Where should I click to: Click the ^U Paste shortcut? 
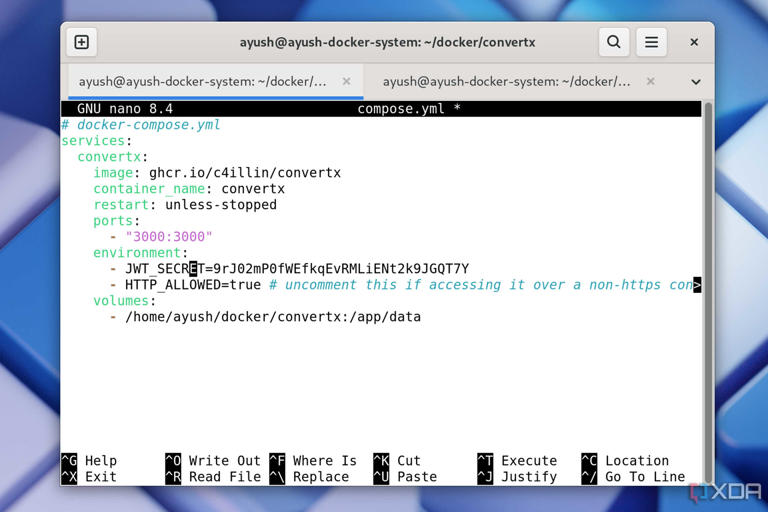405,477
